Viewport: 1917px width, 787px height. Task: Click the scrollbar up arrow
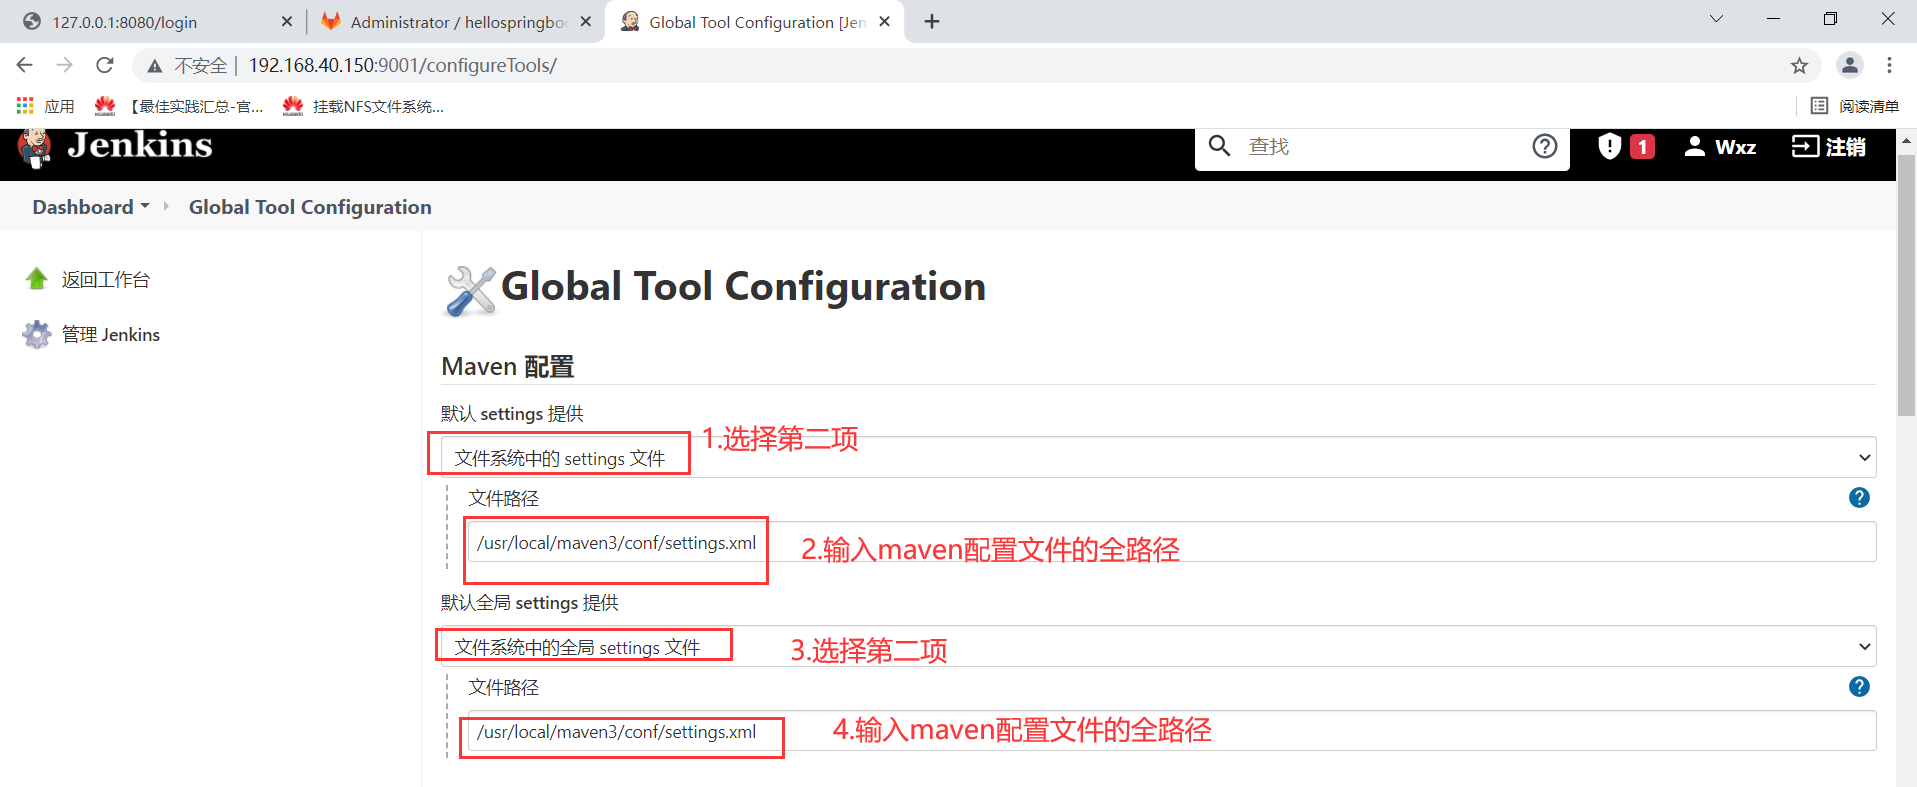pyautogui.click(x=1906, y=141)
